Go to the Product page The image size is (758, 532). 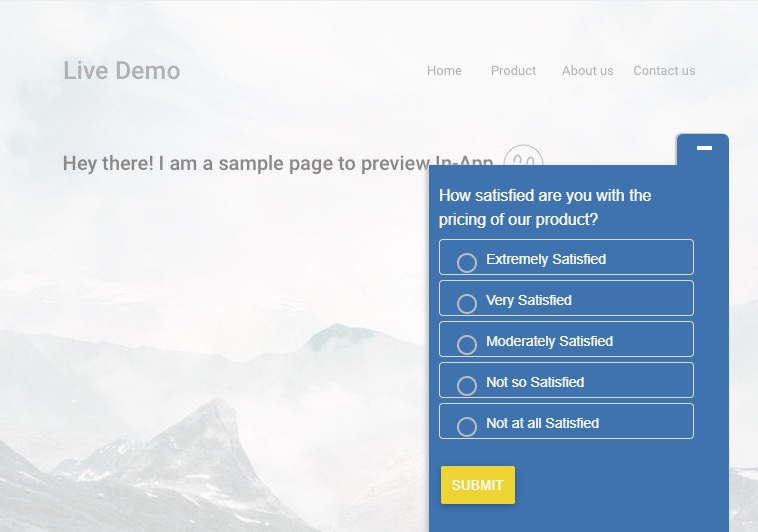click(x=513, y=71)
